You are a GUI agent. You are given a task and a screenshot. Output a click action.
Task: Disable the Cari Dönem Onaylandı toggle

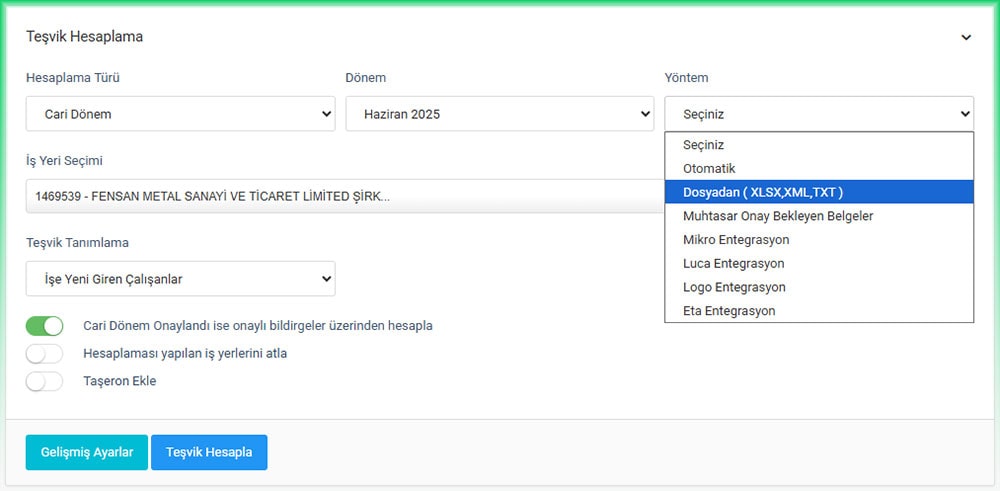click(x=45, y=326)
